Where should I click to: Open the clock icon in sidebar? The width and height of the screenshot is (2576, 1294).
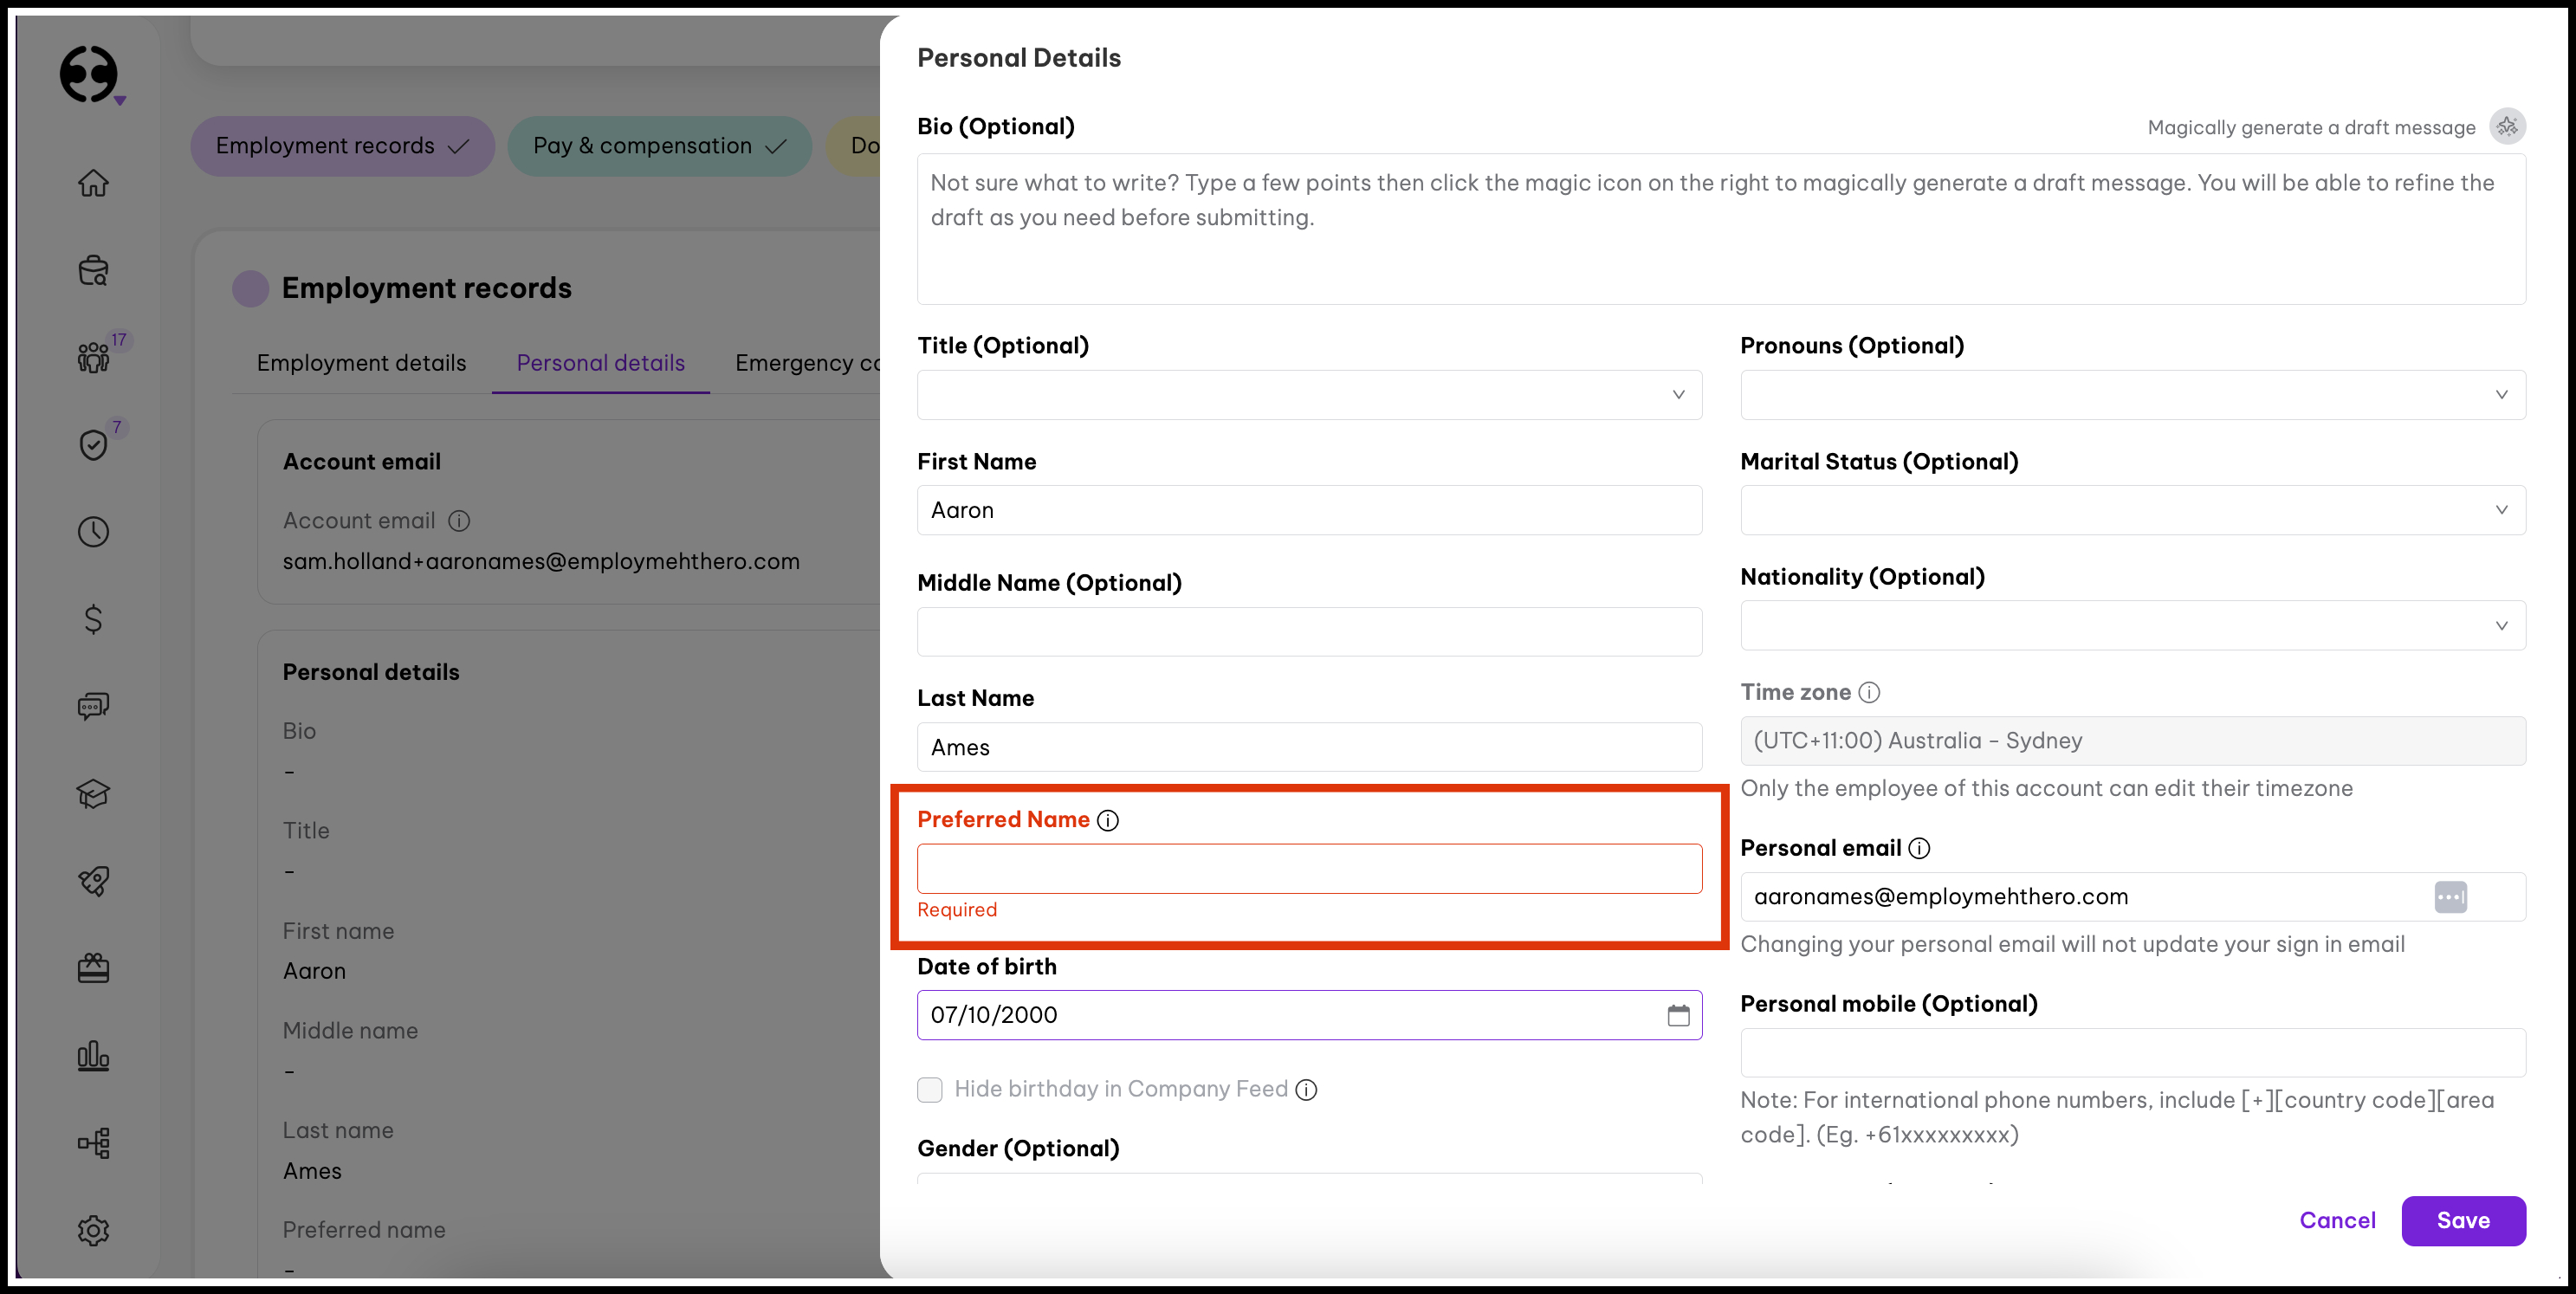[x=93, y=532]
